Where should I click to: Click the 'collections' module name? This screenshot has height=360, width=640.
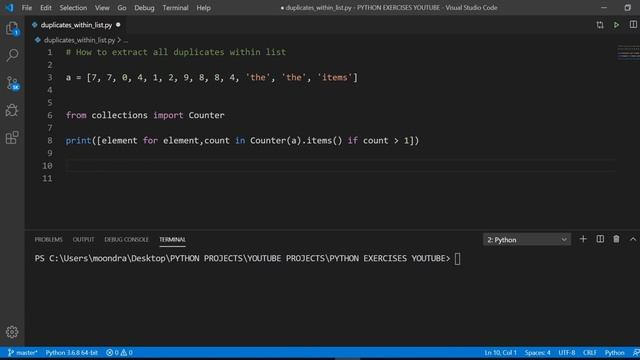[120, 116]
